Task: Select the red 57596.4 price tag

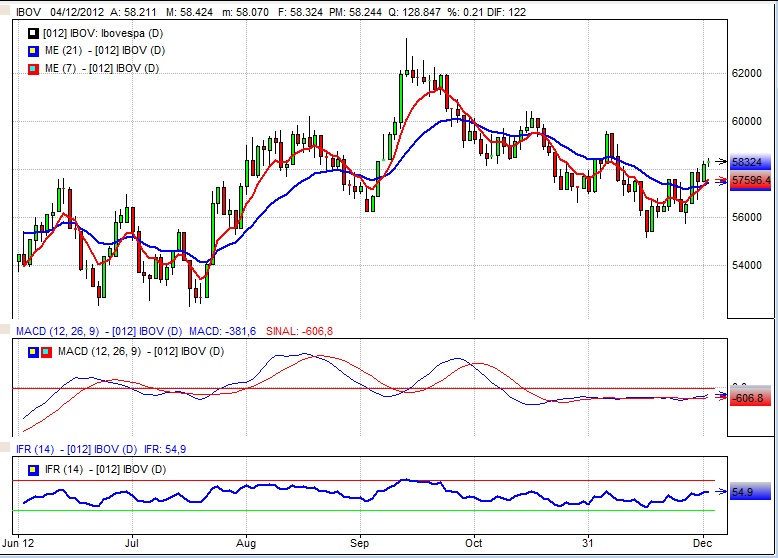Action: (750, 181)
